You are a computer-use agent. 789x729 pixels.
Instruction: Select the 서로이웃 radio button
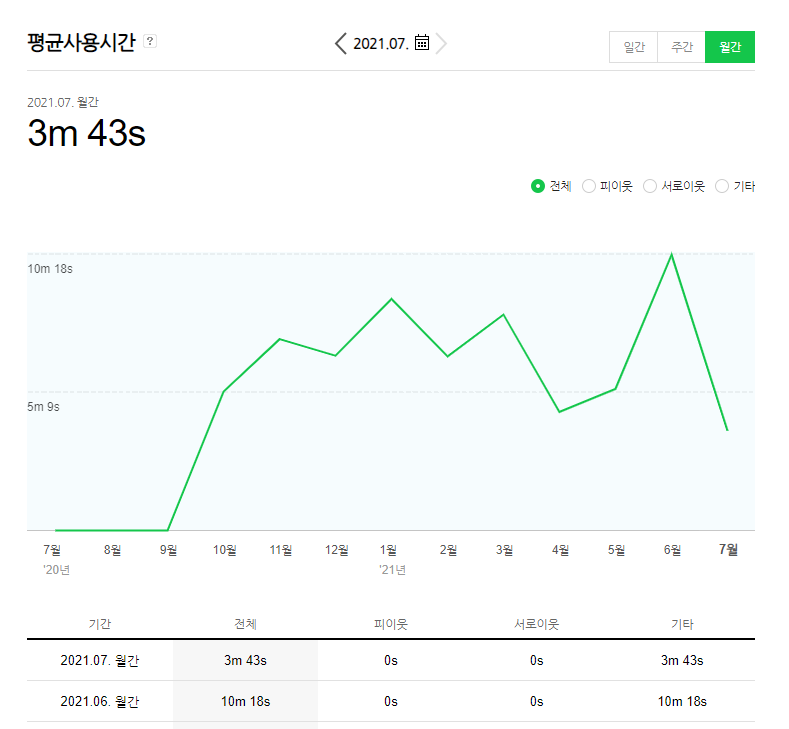650,186
